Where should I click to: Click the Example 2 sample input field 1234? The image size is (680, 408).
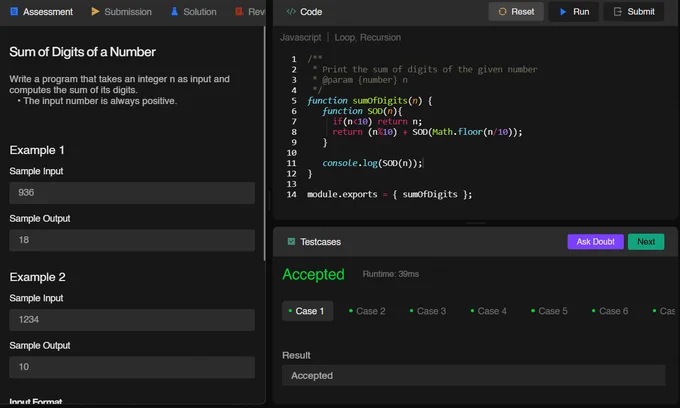pyautogui.click(x=132, y=320)
